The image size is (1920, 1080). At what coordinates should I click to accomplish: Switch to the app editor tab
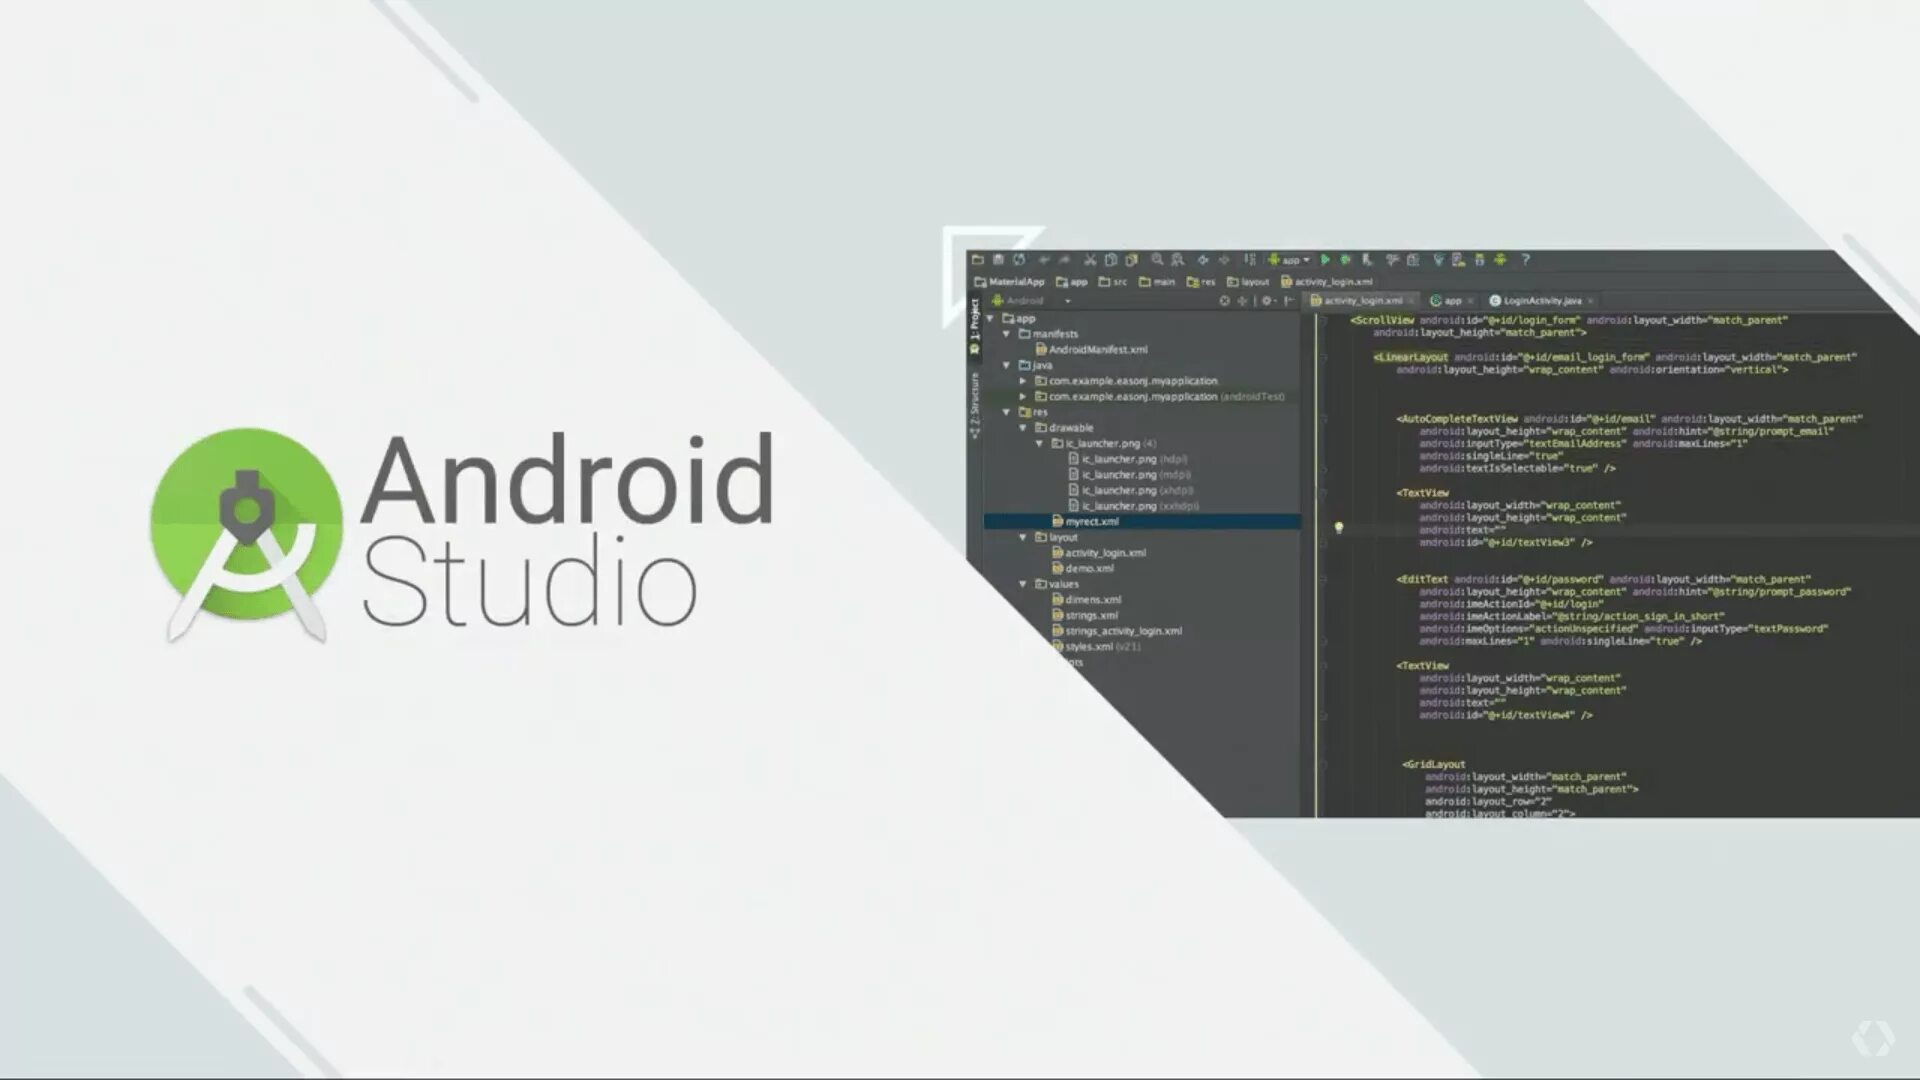1451,301
